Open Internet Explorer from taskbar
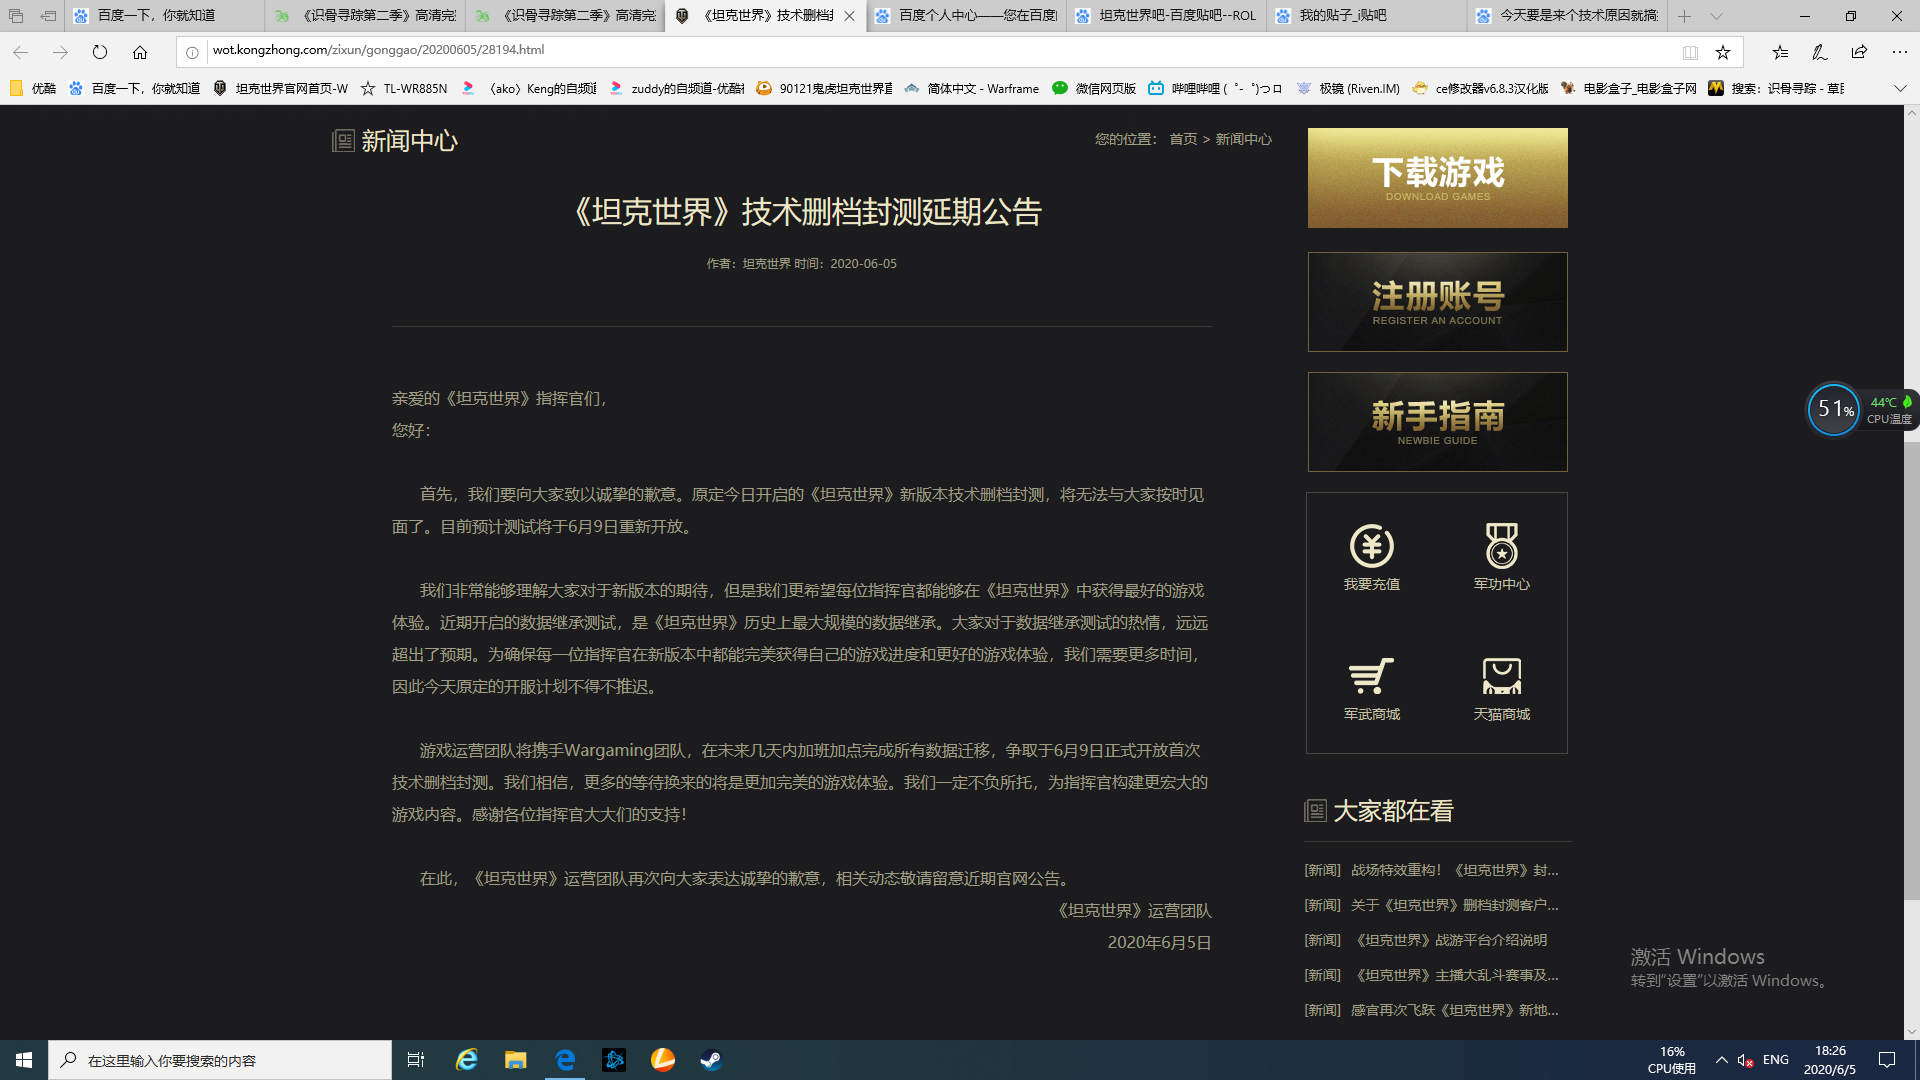Image resolution: width=1920 pixels, height=1080 pixels. click(467, 1060)
